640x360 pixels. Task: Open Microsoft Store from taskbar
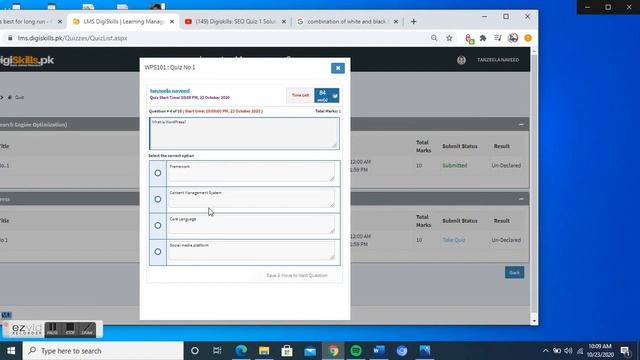[287, 351]
